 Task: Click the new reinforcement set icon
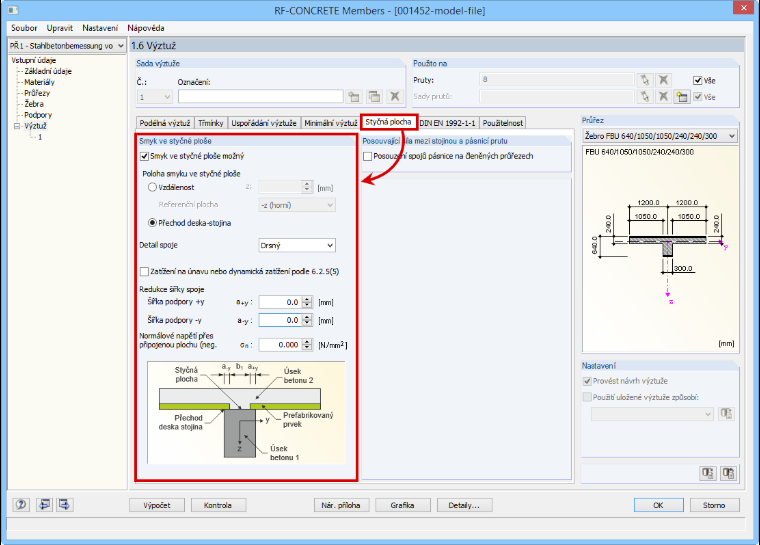tap(354, 96)
